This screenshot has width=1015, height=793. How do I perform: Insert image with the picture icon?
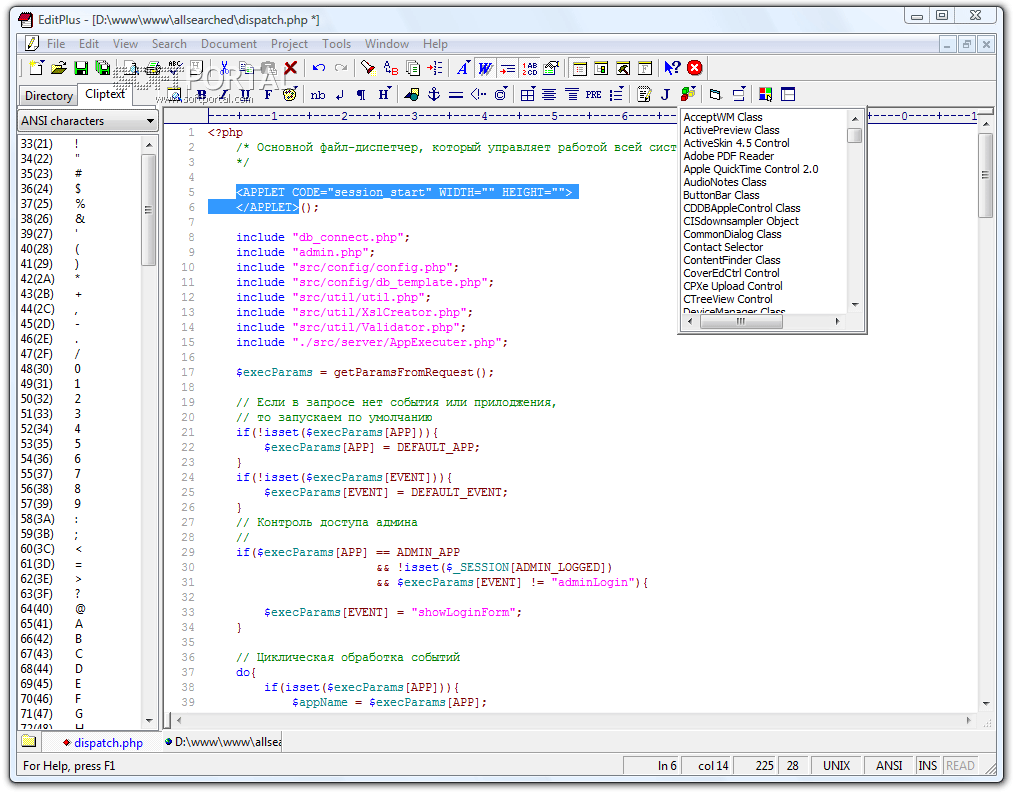(412, 95)
